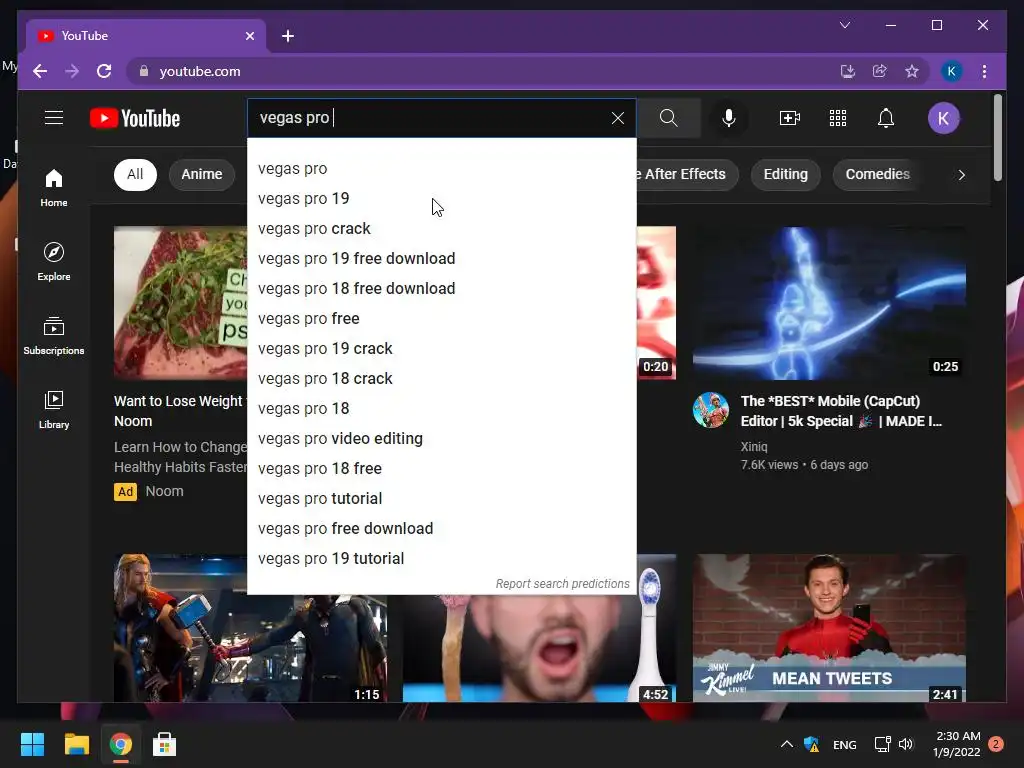
Task: Open File Explorer from taskbar
Action: coord(76,744)
